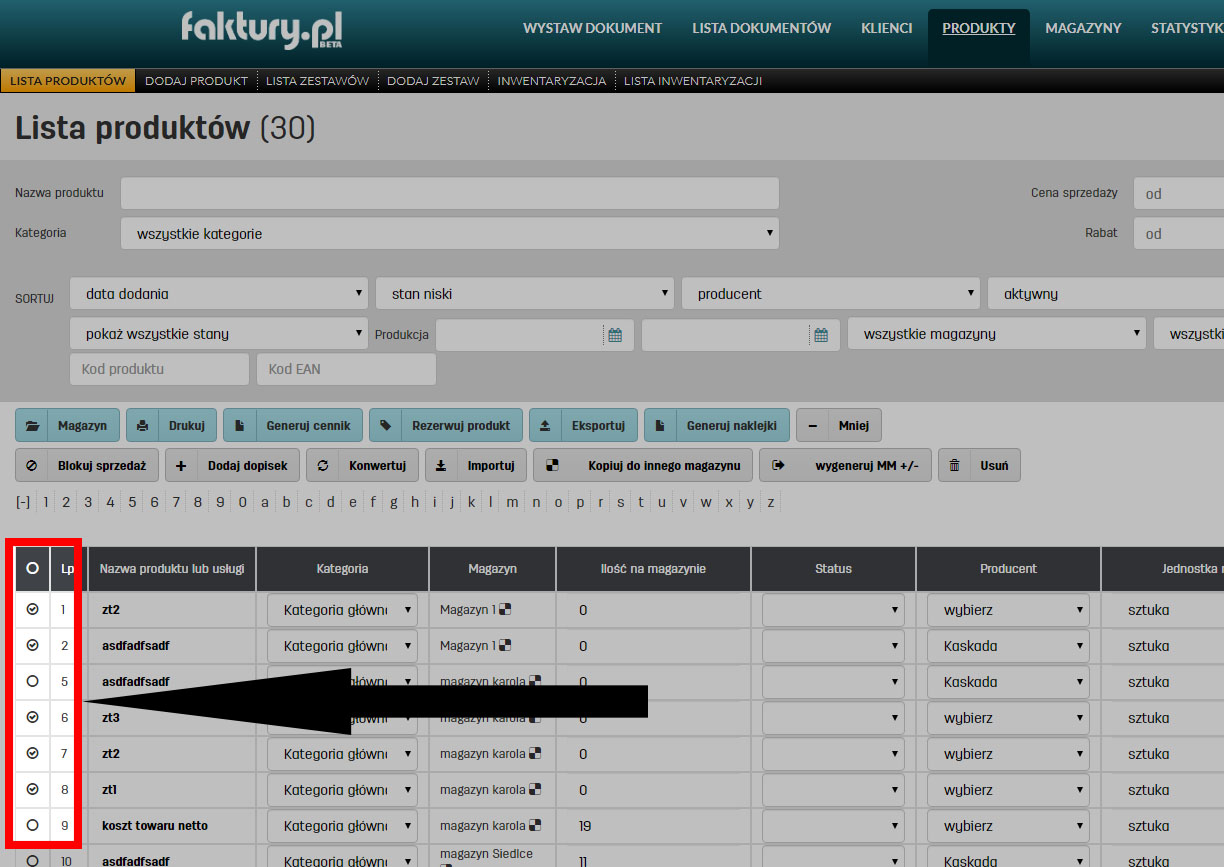Check the row checkbox for product zt3
Viewport: 1224px width, 867px height.
31,717
